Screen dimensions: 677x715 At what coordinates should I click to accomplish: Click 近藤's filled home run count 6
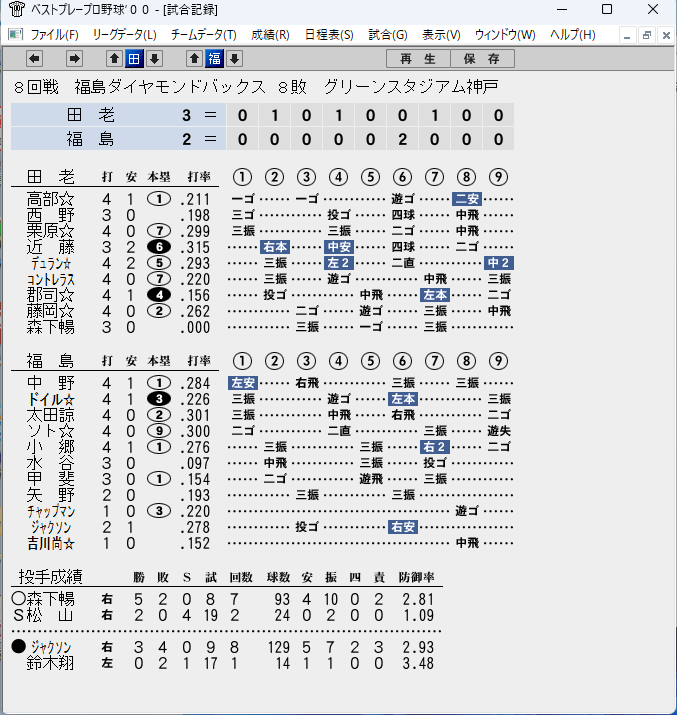(x=159, y=247)
